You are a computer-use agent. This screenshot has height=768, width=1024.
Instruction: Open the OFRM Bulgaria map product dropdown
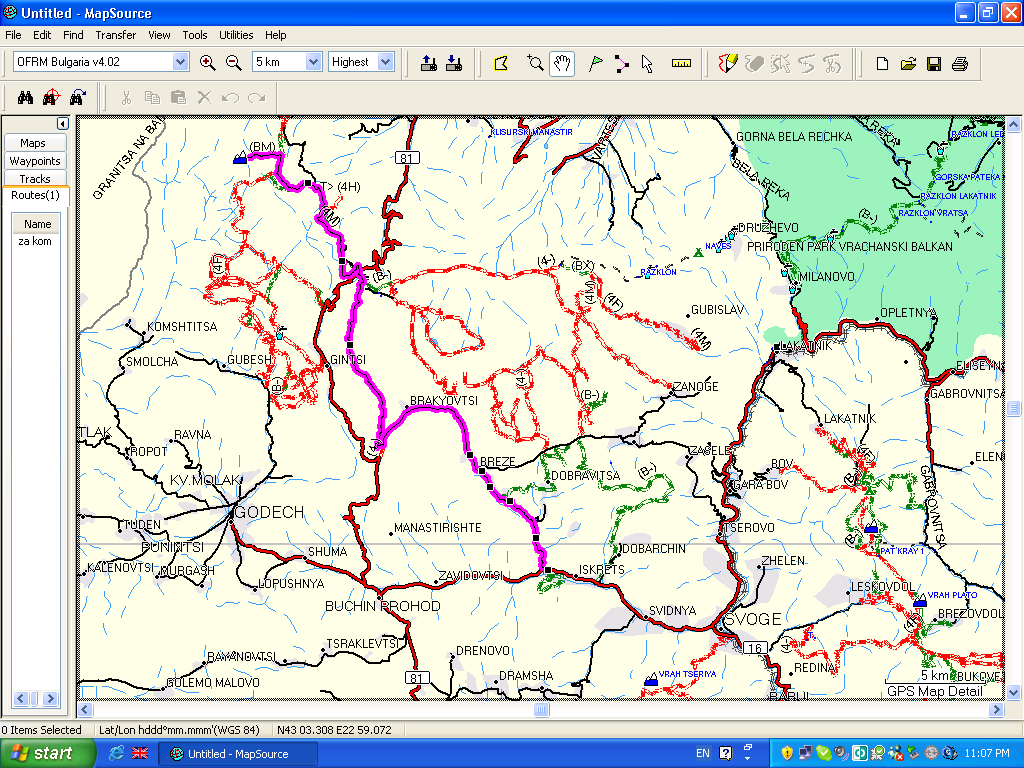(x=180, y=62)
